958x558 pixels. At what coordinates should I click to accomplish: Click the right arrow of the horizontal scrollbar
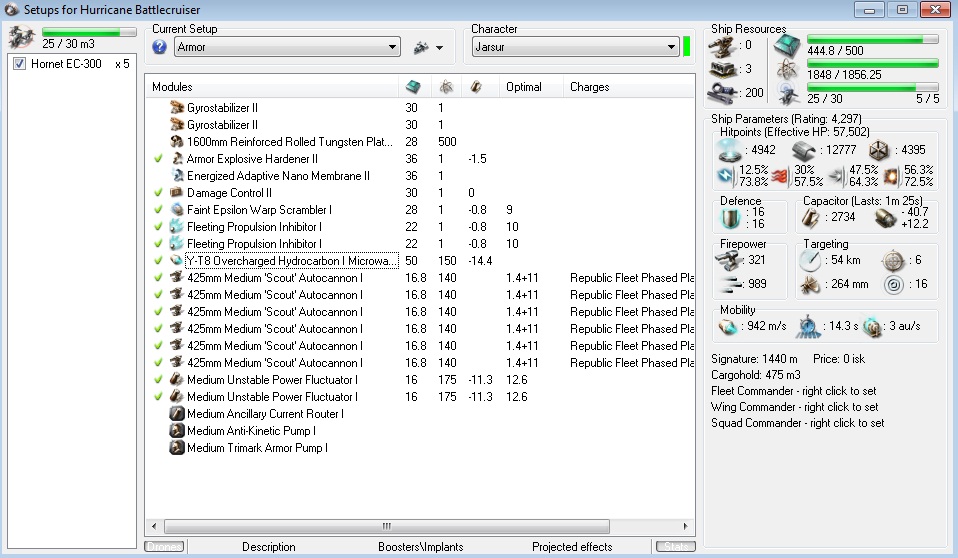coord(686,526)
